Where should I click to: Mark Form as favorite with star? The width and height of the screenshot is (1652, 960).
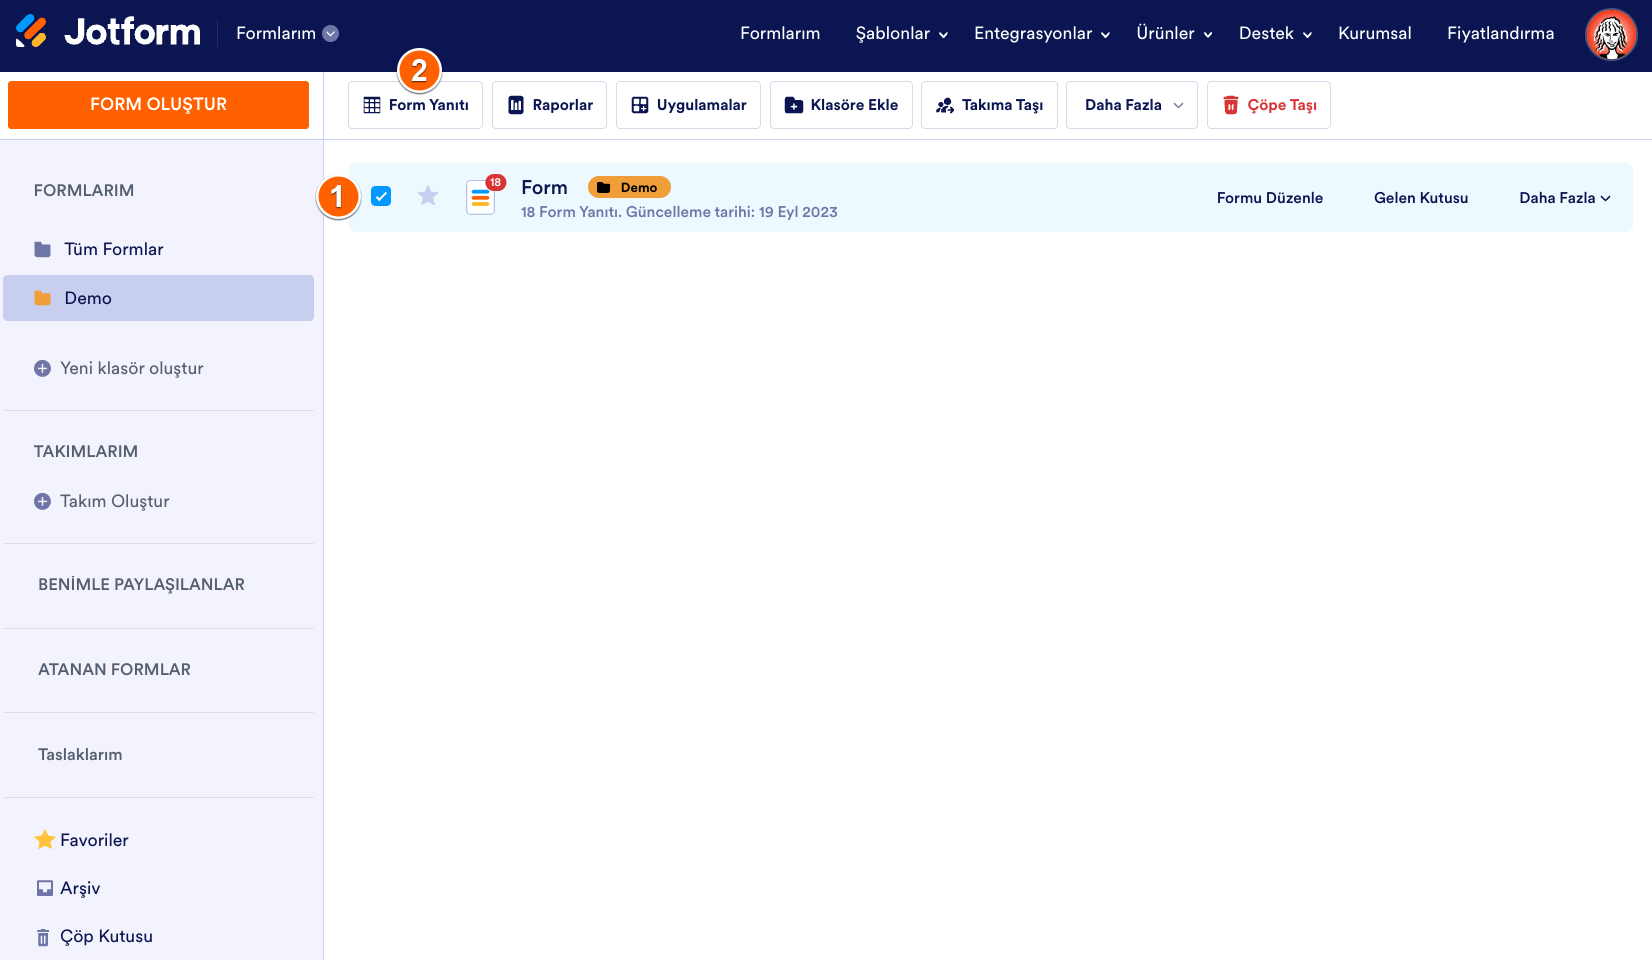click(428, 196)
